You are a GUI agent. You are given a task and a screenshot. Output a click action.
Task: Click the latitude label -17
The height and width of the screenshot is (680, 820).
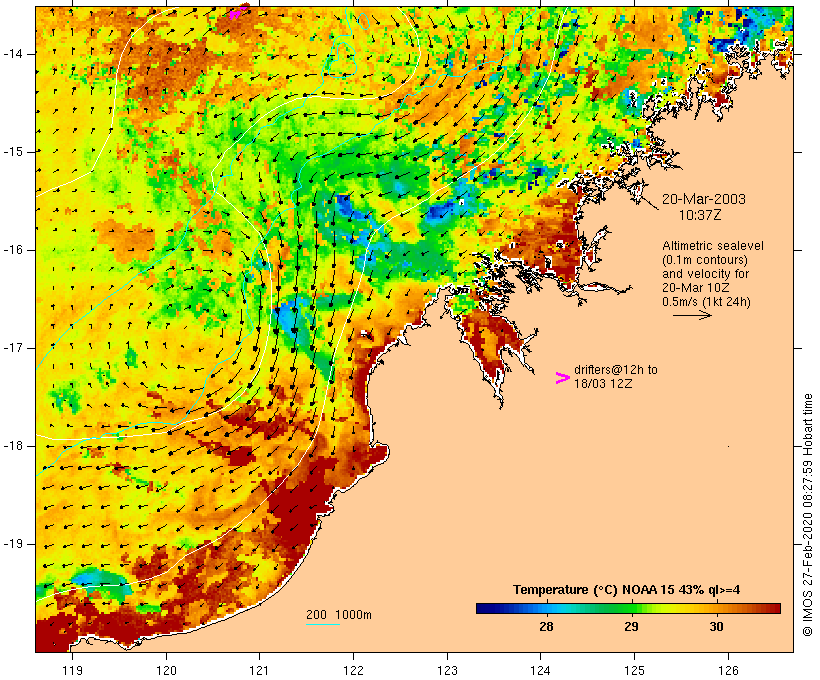(13, 348)
